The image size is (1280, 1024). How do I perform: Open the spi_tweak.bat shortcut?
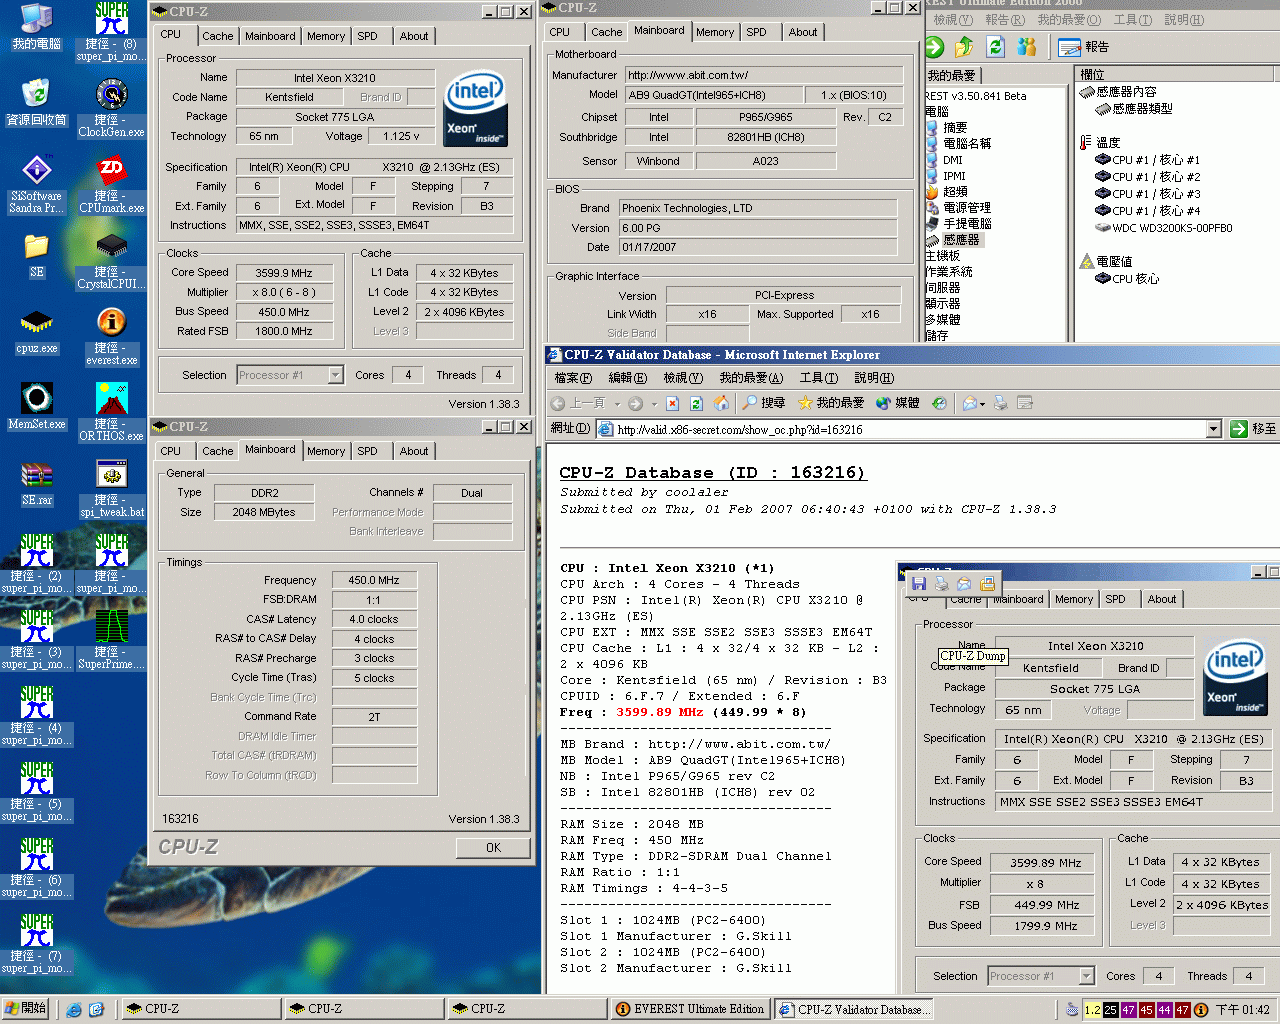coord(111,488)
